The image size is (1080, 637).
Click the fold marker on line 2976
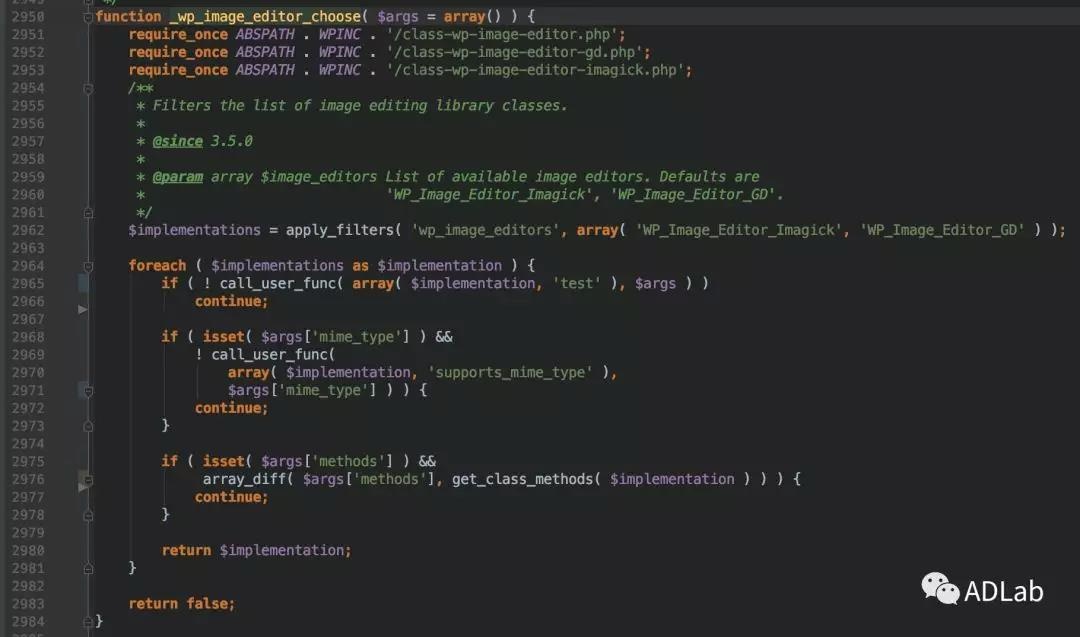(x=86, y=481)
